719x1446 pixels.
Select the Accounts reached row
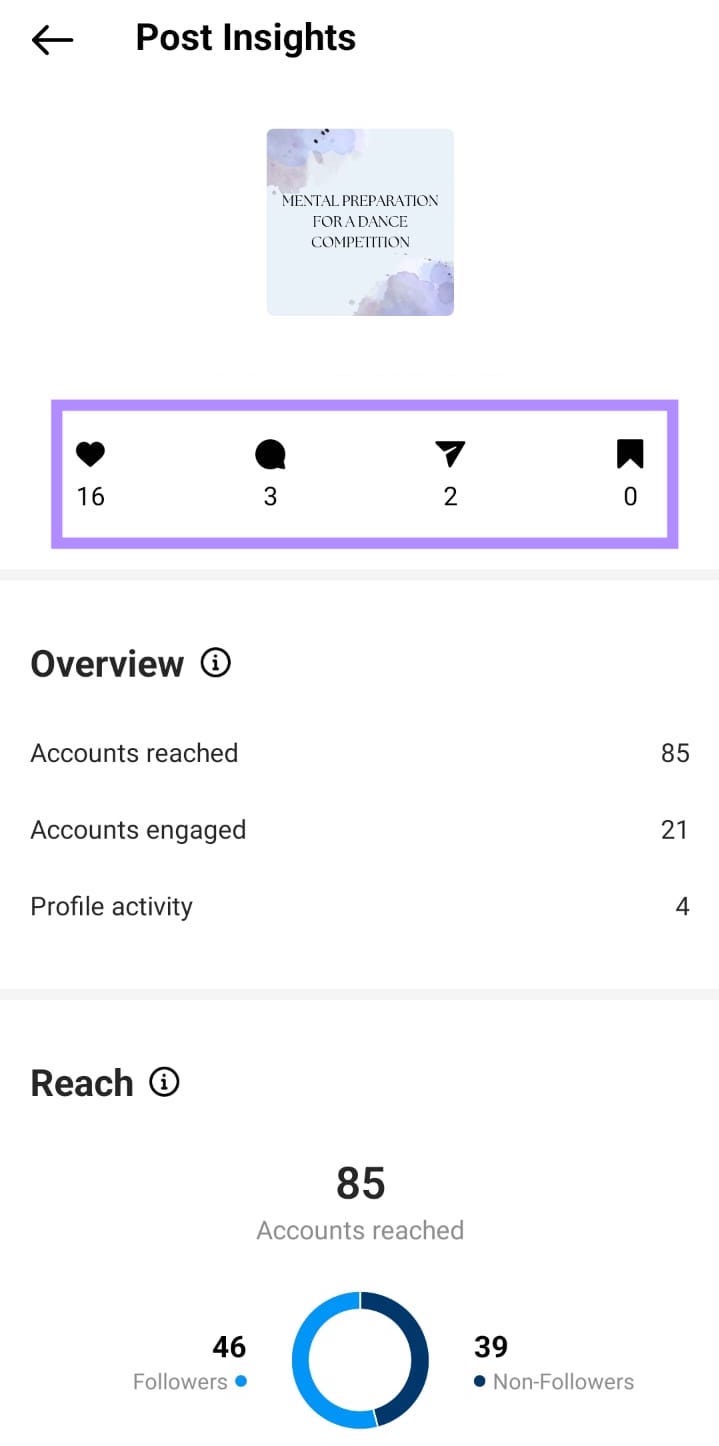tap(360, 753)
